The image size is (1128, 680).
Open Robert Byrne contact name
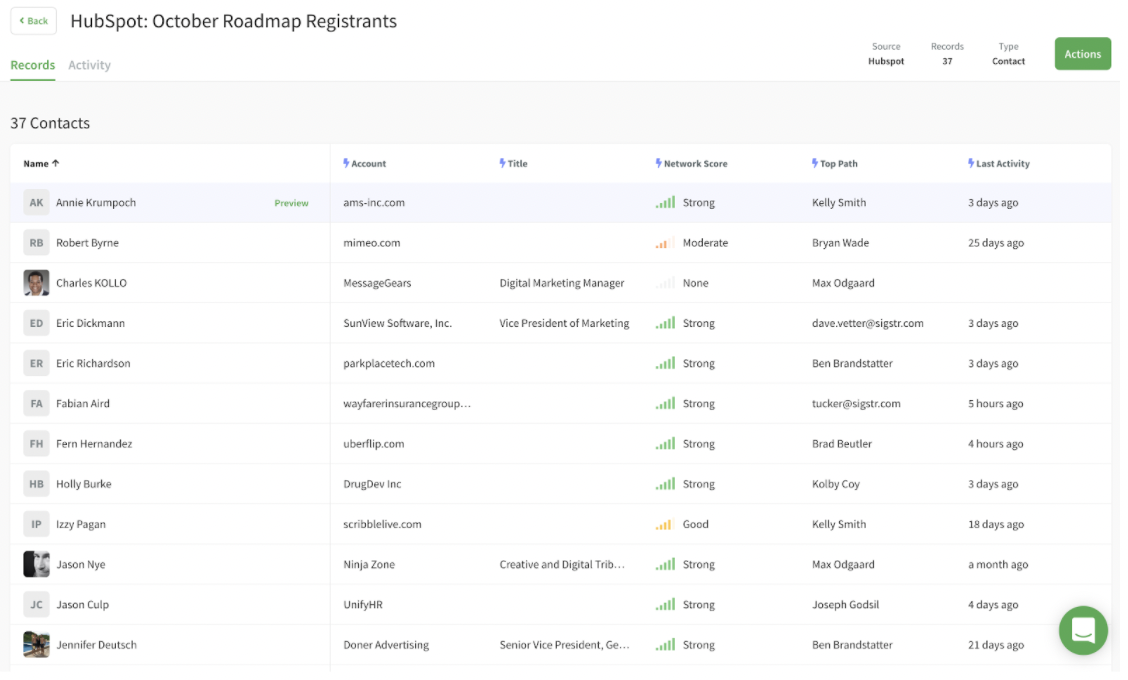87,243
